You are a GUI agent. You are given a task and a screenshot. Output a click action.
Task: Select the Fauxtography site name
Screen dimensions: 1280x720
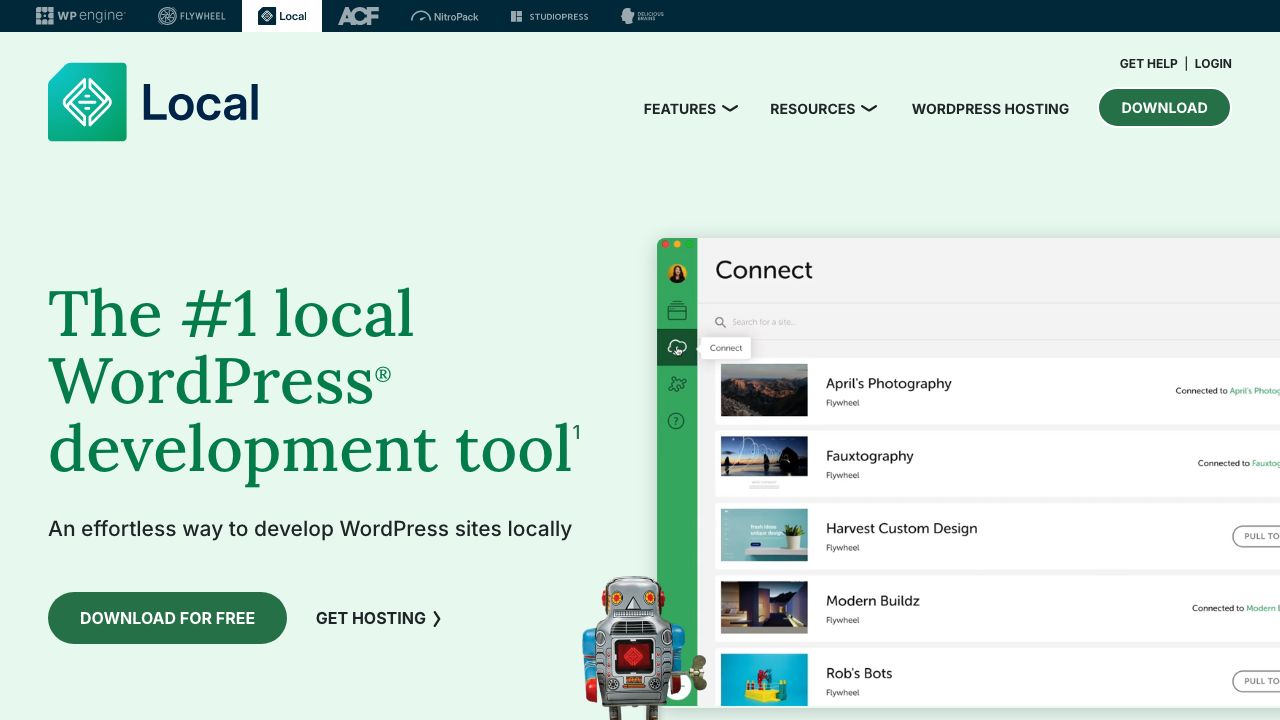click(869, 456)
